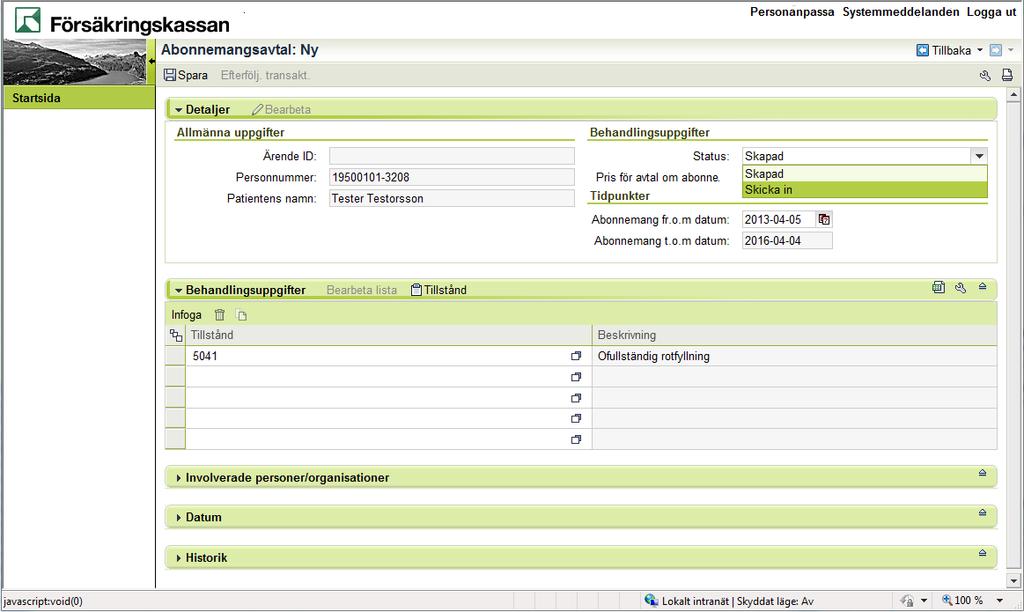Click the privacy icon dropdown in status bar

click(923, 600)
